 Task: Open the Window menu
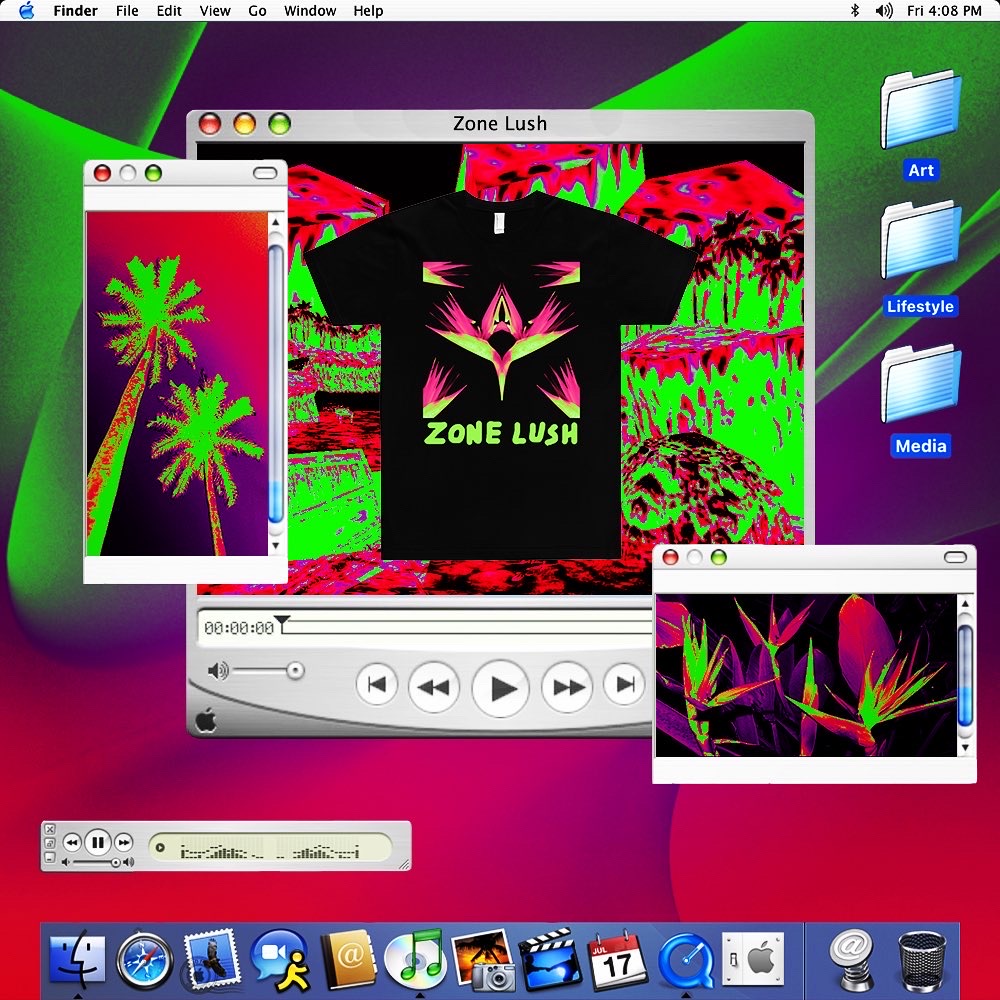(310, 11)
